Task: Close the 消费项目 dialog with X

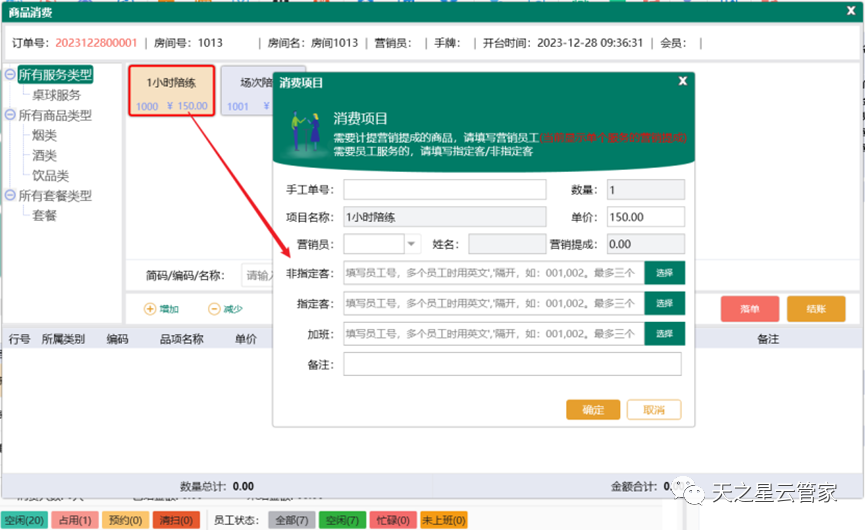Action: point(683,81)
